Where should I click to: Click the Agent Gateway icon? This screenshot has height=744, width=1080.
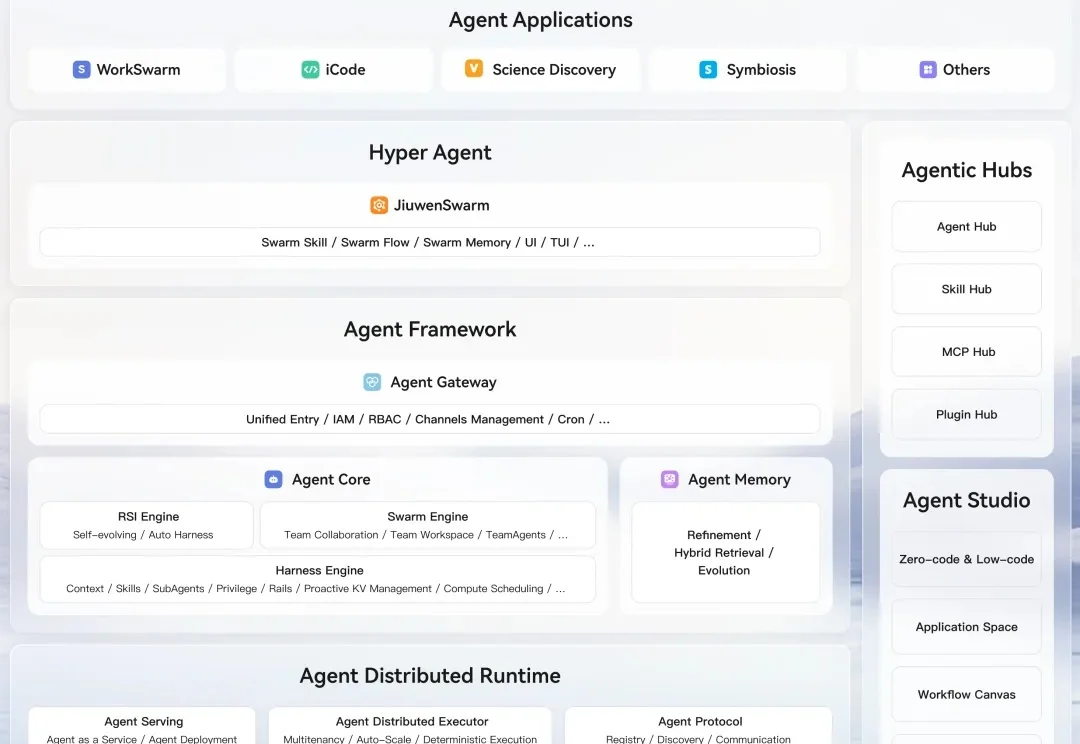pyautogui.click(x=372, y=382)
